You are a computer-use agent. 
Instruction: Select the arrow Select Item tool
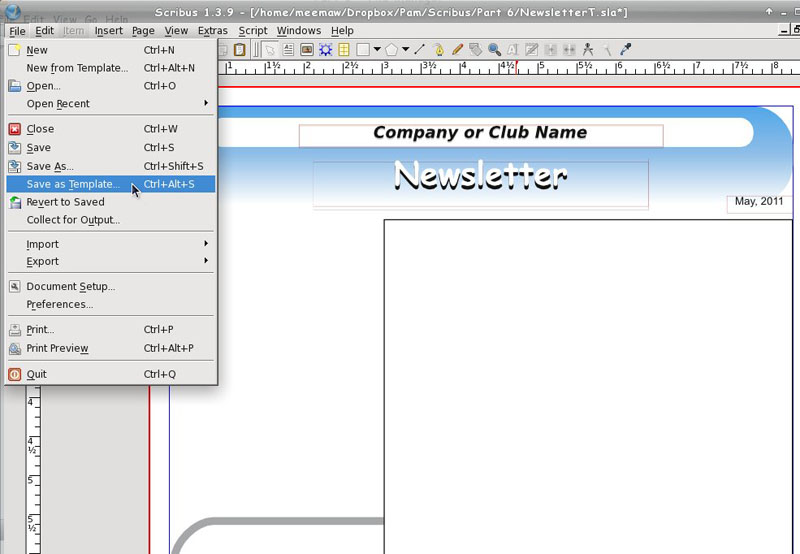pyautogui.click(x=270, y=50)
